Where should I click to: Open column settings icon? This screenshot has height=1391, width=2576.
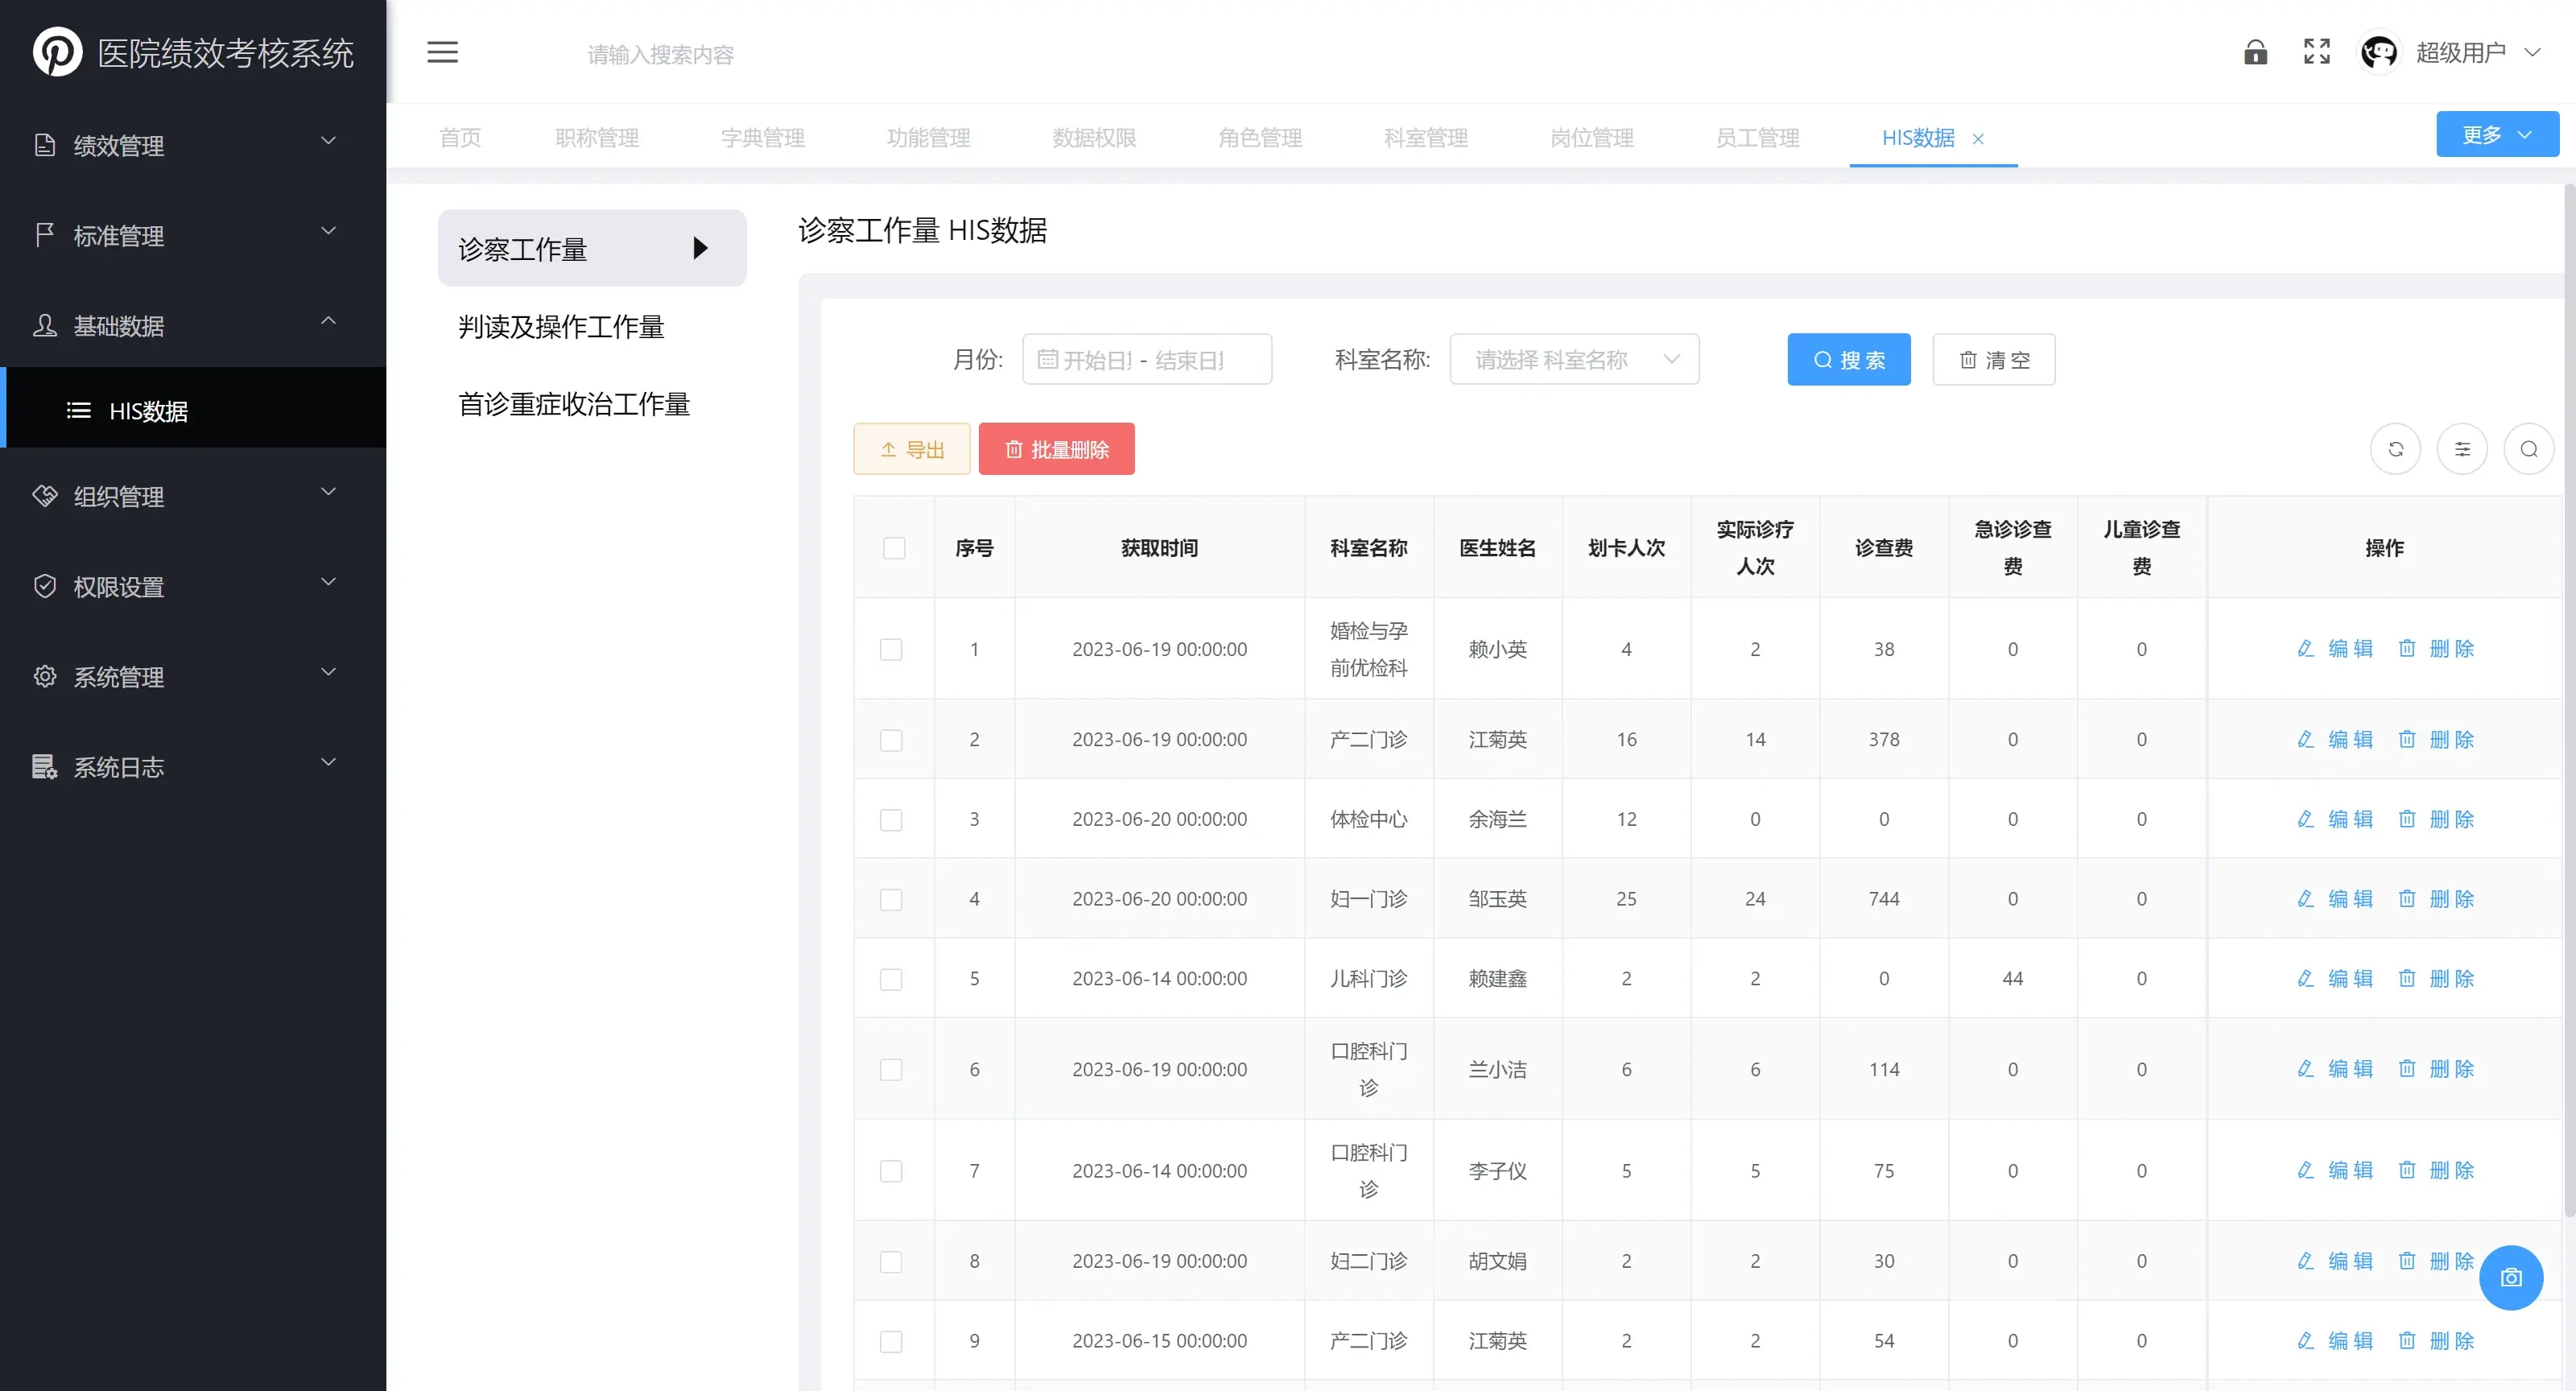tap(2462, 449)
